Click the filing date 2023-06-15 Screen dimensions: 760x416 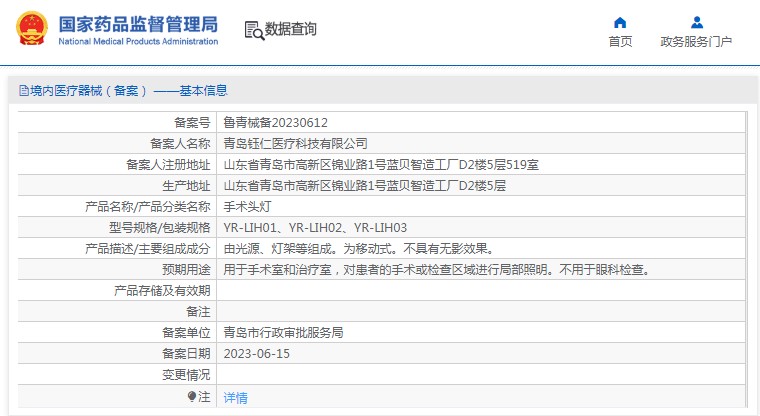click(256, 354)
